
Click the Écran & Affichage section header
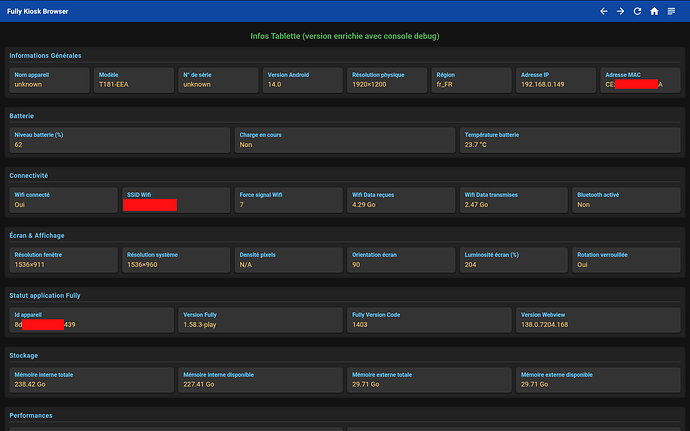37,236
